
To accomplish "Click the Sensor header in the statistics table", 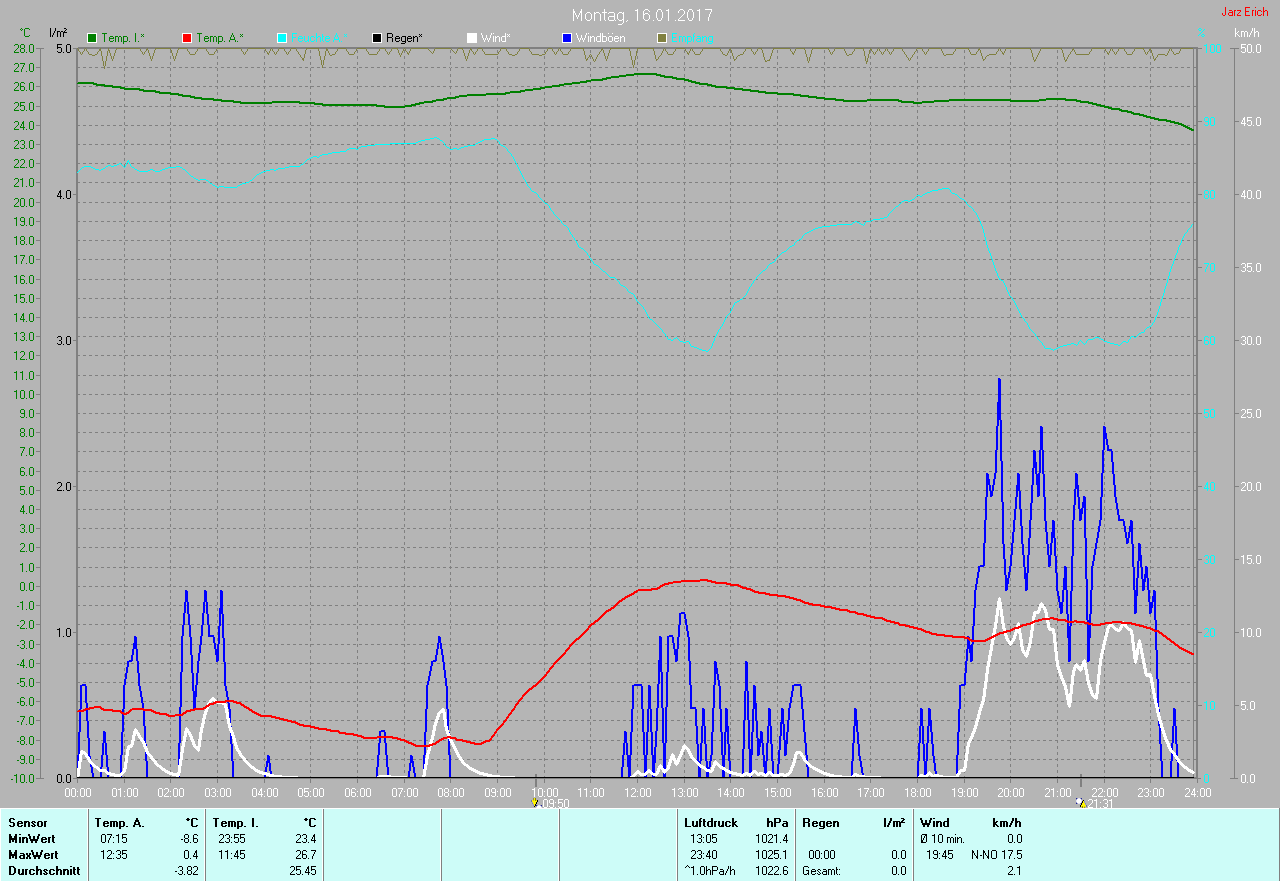I will pos(27,822).
